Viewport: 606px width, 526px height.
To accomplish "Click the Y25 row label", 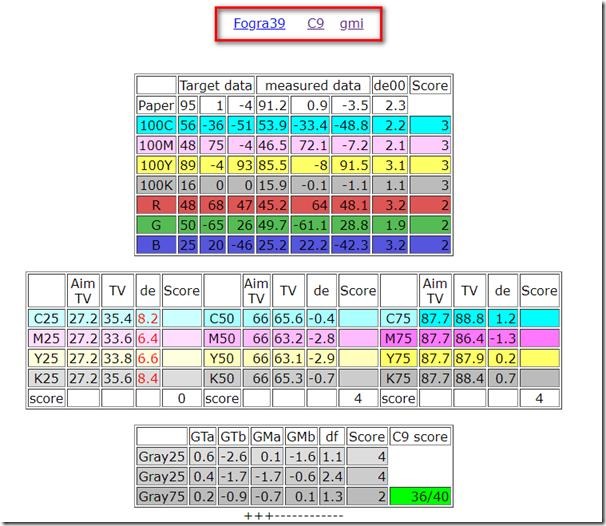I will point(46,358).
